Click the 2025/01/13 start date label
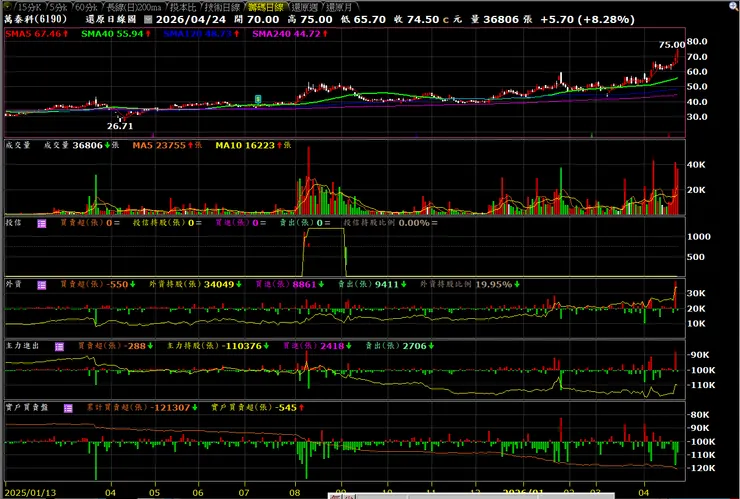The image size is (740, 499). click(30, 493)
